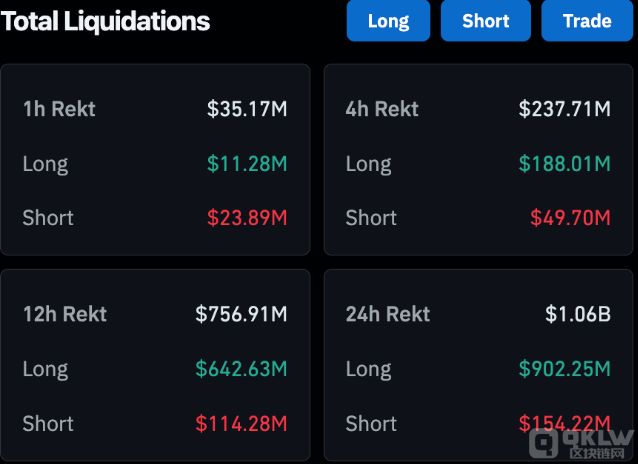Select the 24h Long value $902.25M
Viewport: 638px width, 464px height.
click(x=564, y=369)
